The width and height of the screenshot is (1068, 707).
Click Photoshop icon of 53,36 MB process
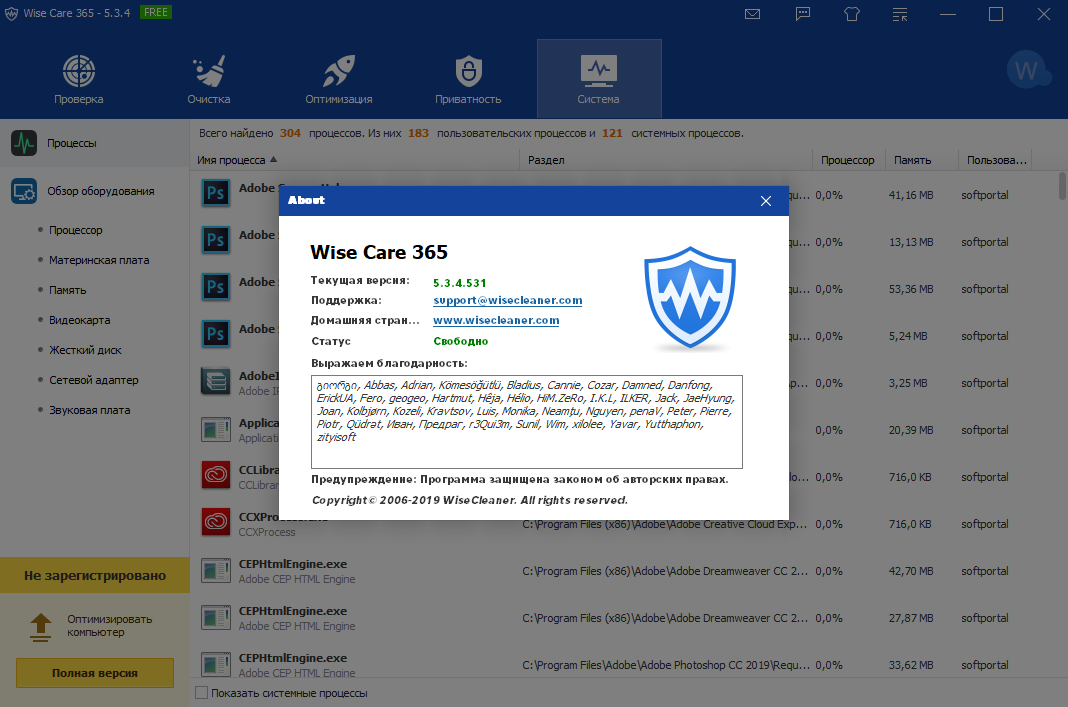pos(216,287)
